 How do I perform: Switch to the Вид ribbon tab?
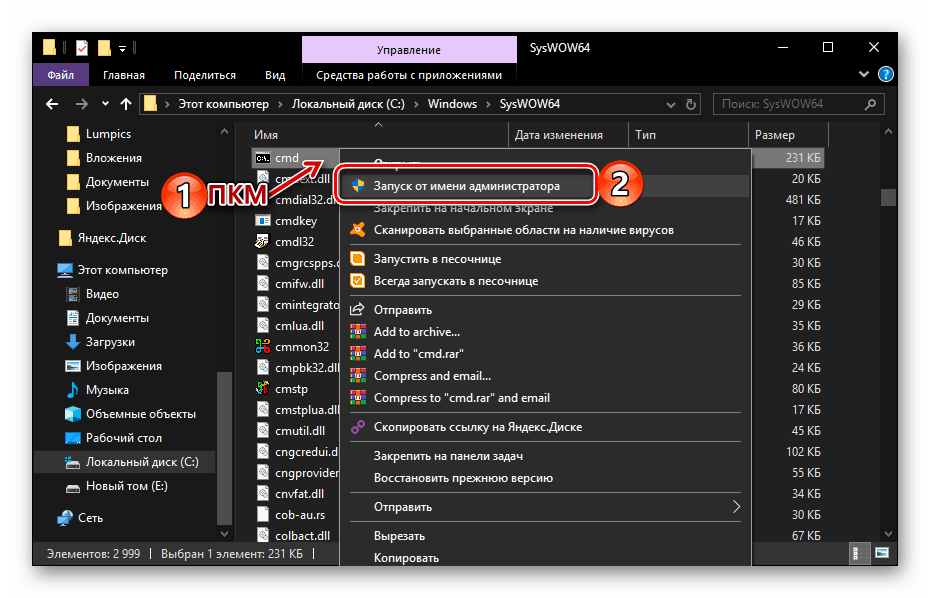click(275, 75)
